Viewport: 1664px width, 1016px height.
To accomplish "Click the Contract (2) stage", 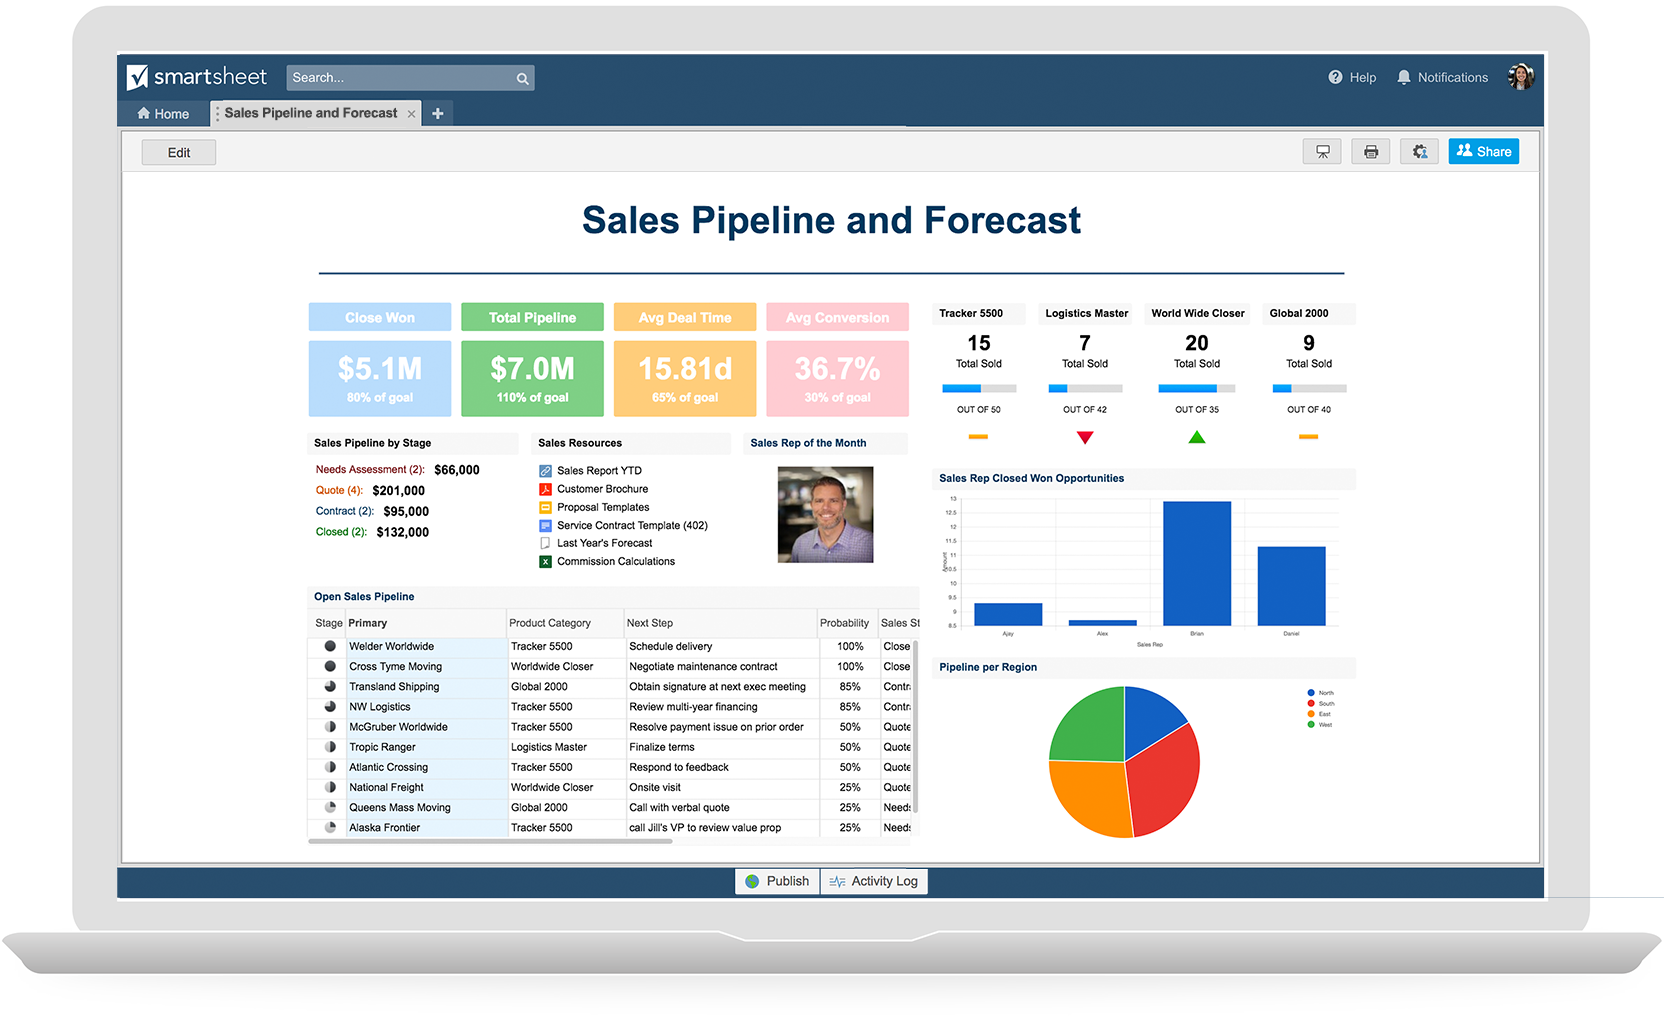I will (x=345, y=511).
